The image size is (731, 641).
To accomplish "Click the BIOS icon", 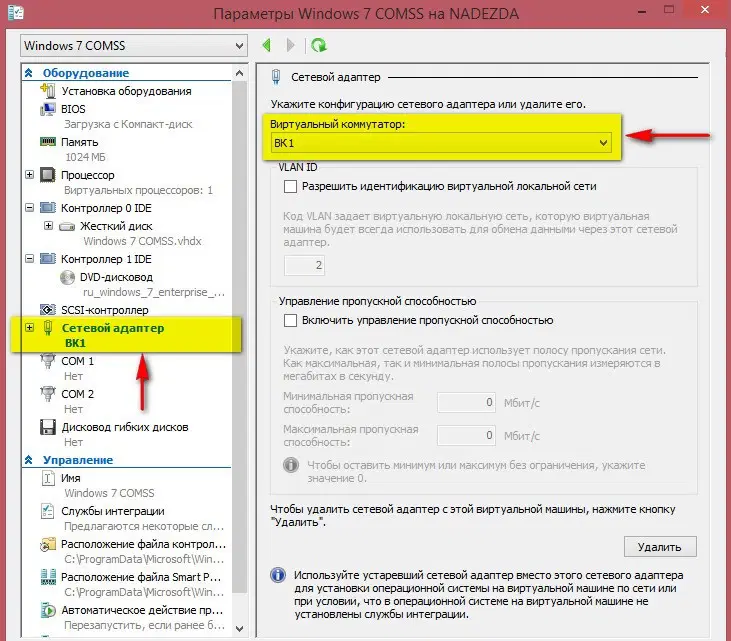I will point(48,109).
